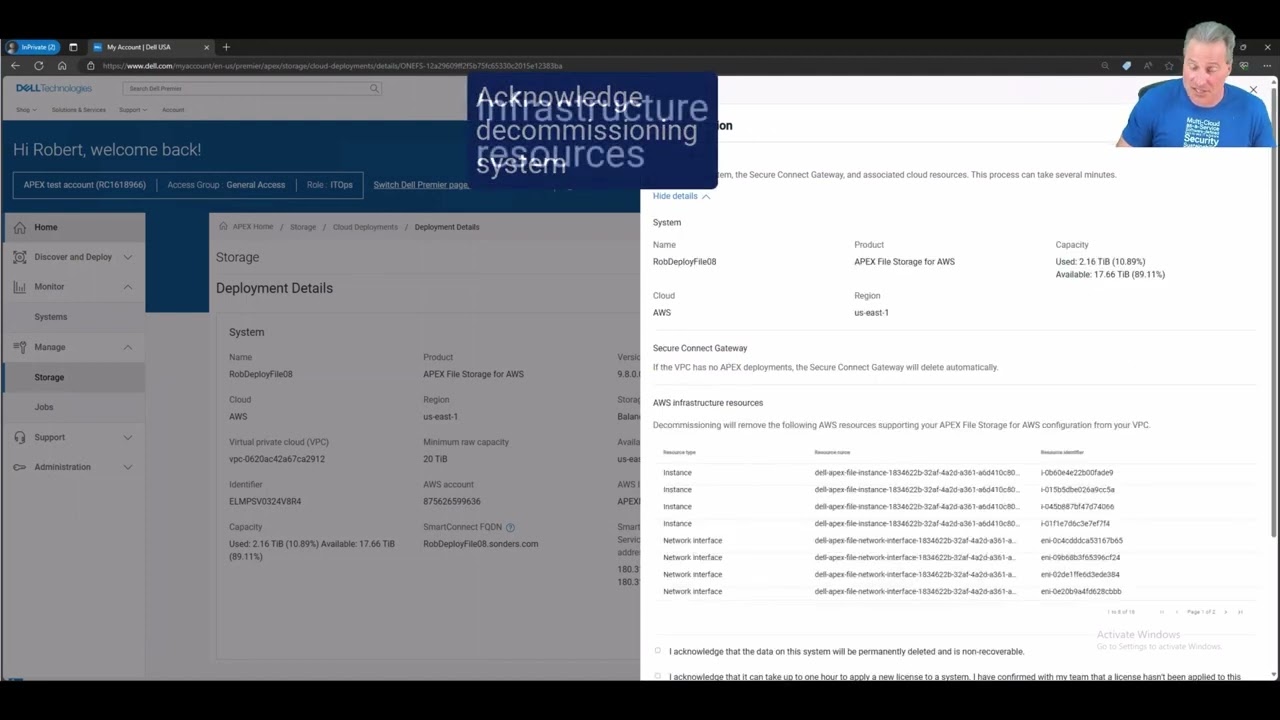Open the Shop dropdown menu
1280x720 pixels.
(26, 110)
